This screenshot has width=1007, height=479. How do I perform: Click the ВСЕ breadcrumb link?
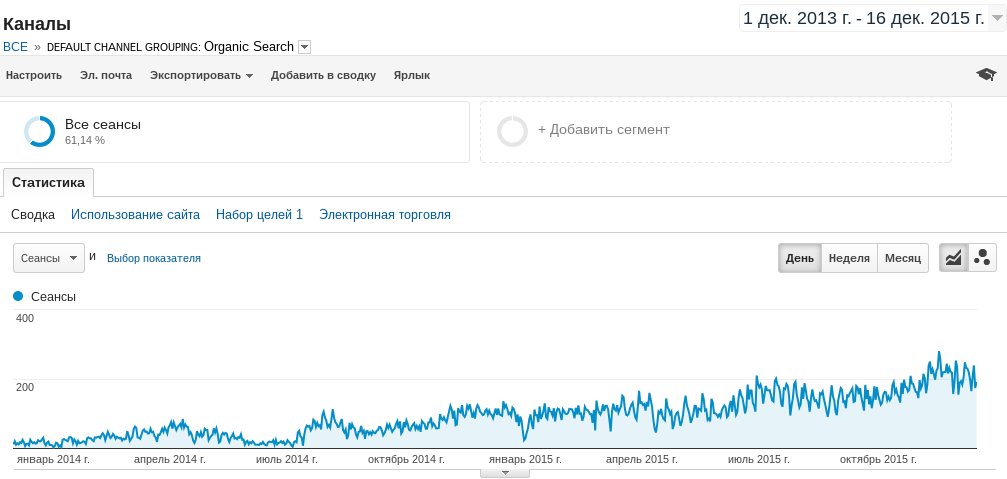pos(16,47)
